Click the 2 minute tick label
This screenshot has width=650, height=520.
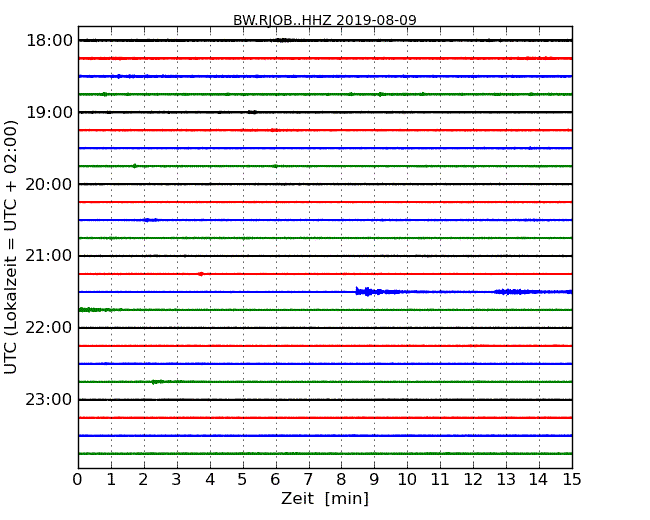pyautogui.click(x=143, y=480)
